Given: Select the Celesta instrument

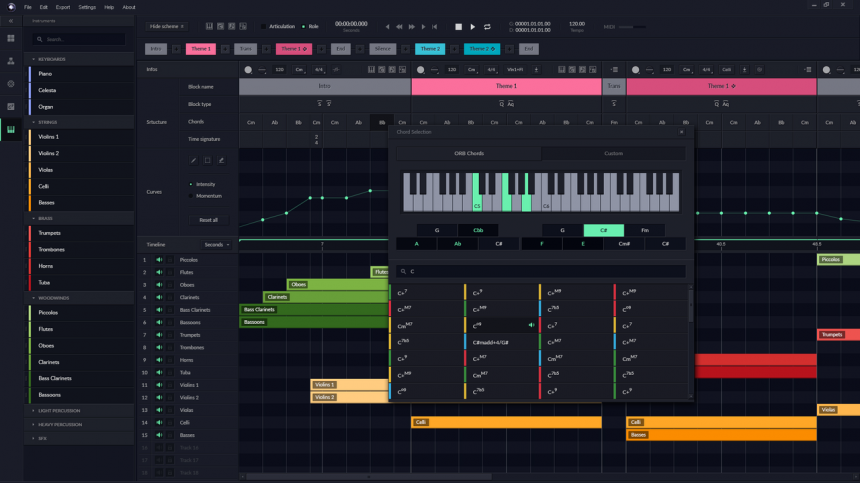Looking at the screenshot, I should 81,90.
